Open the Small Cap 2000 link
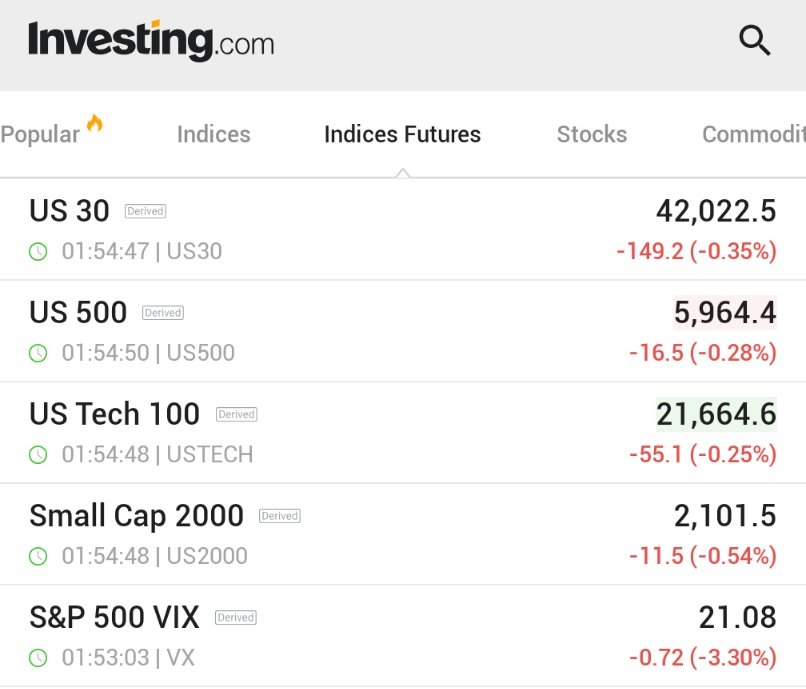The height and width of the screenshot is (689, 806). 136,516
